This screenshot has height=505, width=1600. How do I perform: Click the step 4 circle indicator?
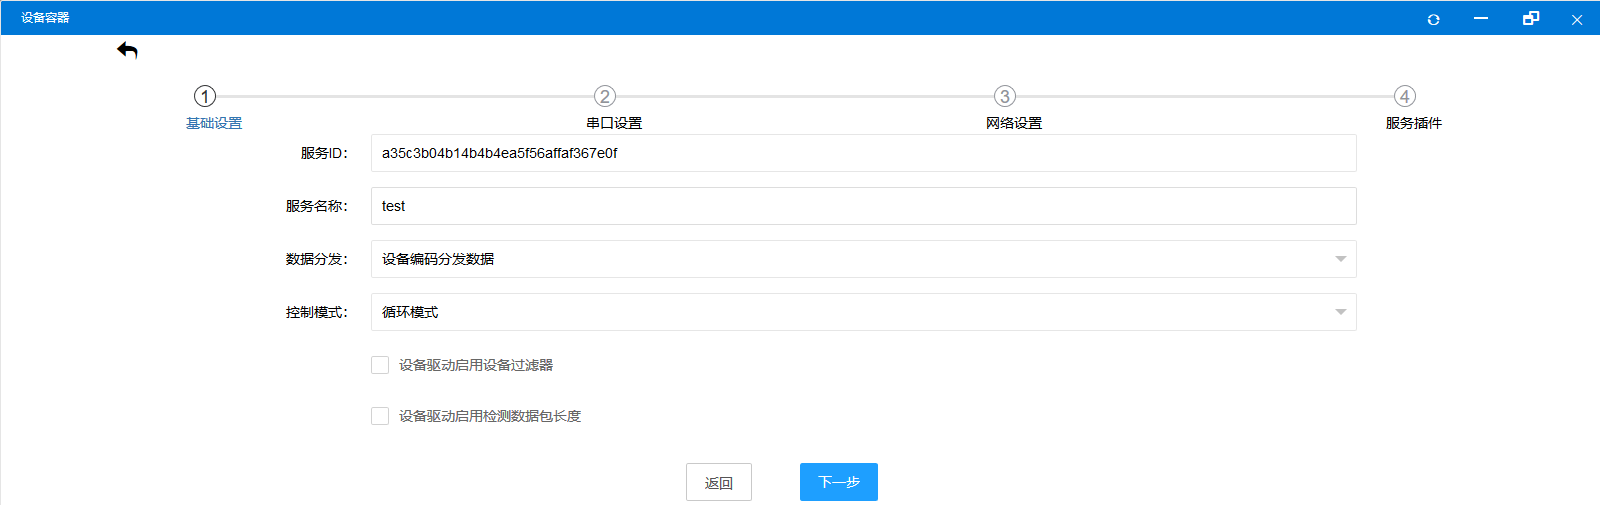tap(1405, 96)
